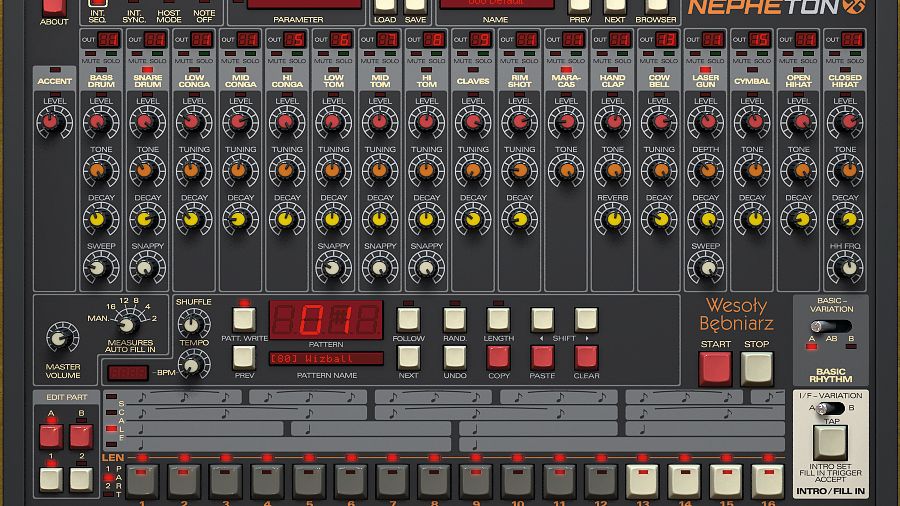Click the Bass Drum SWEEP knob
The width and height of the screenshot is (900, 506).
tap(98, 267)
